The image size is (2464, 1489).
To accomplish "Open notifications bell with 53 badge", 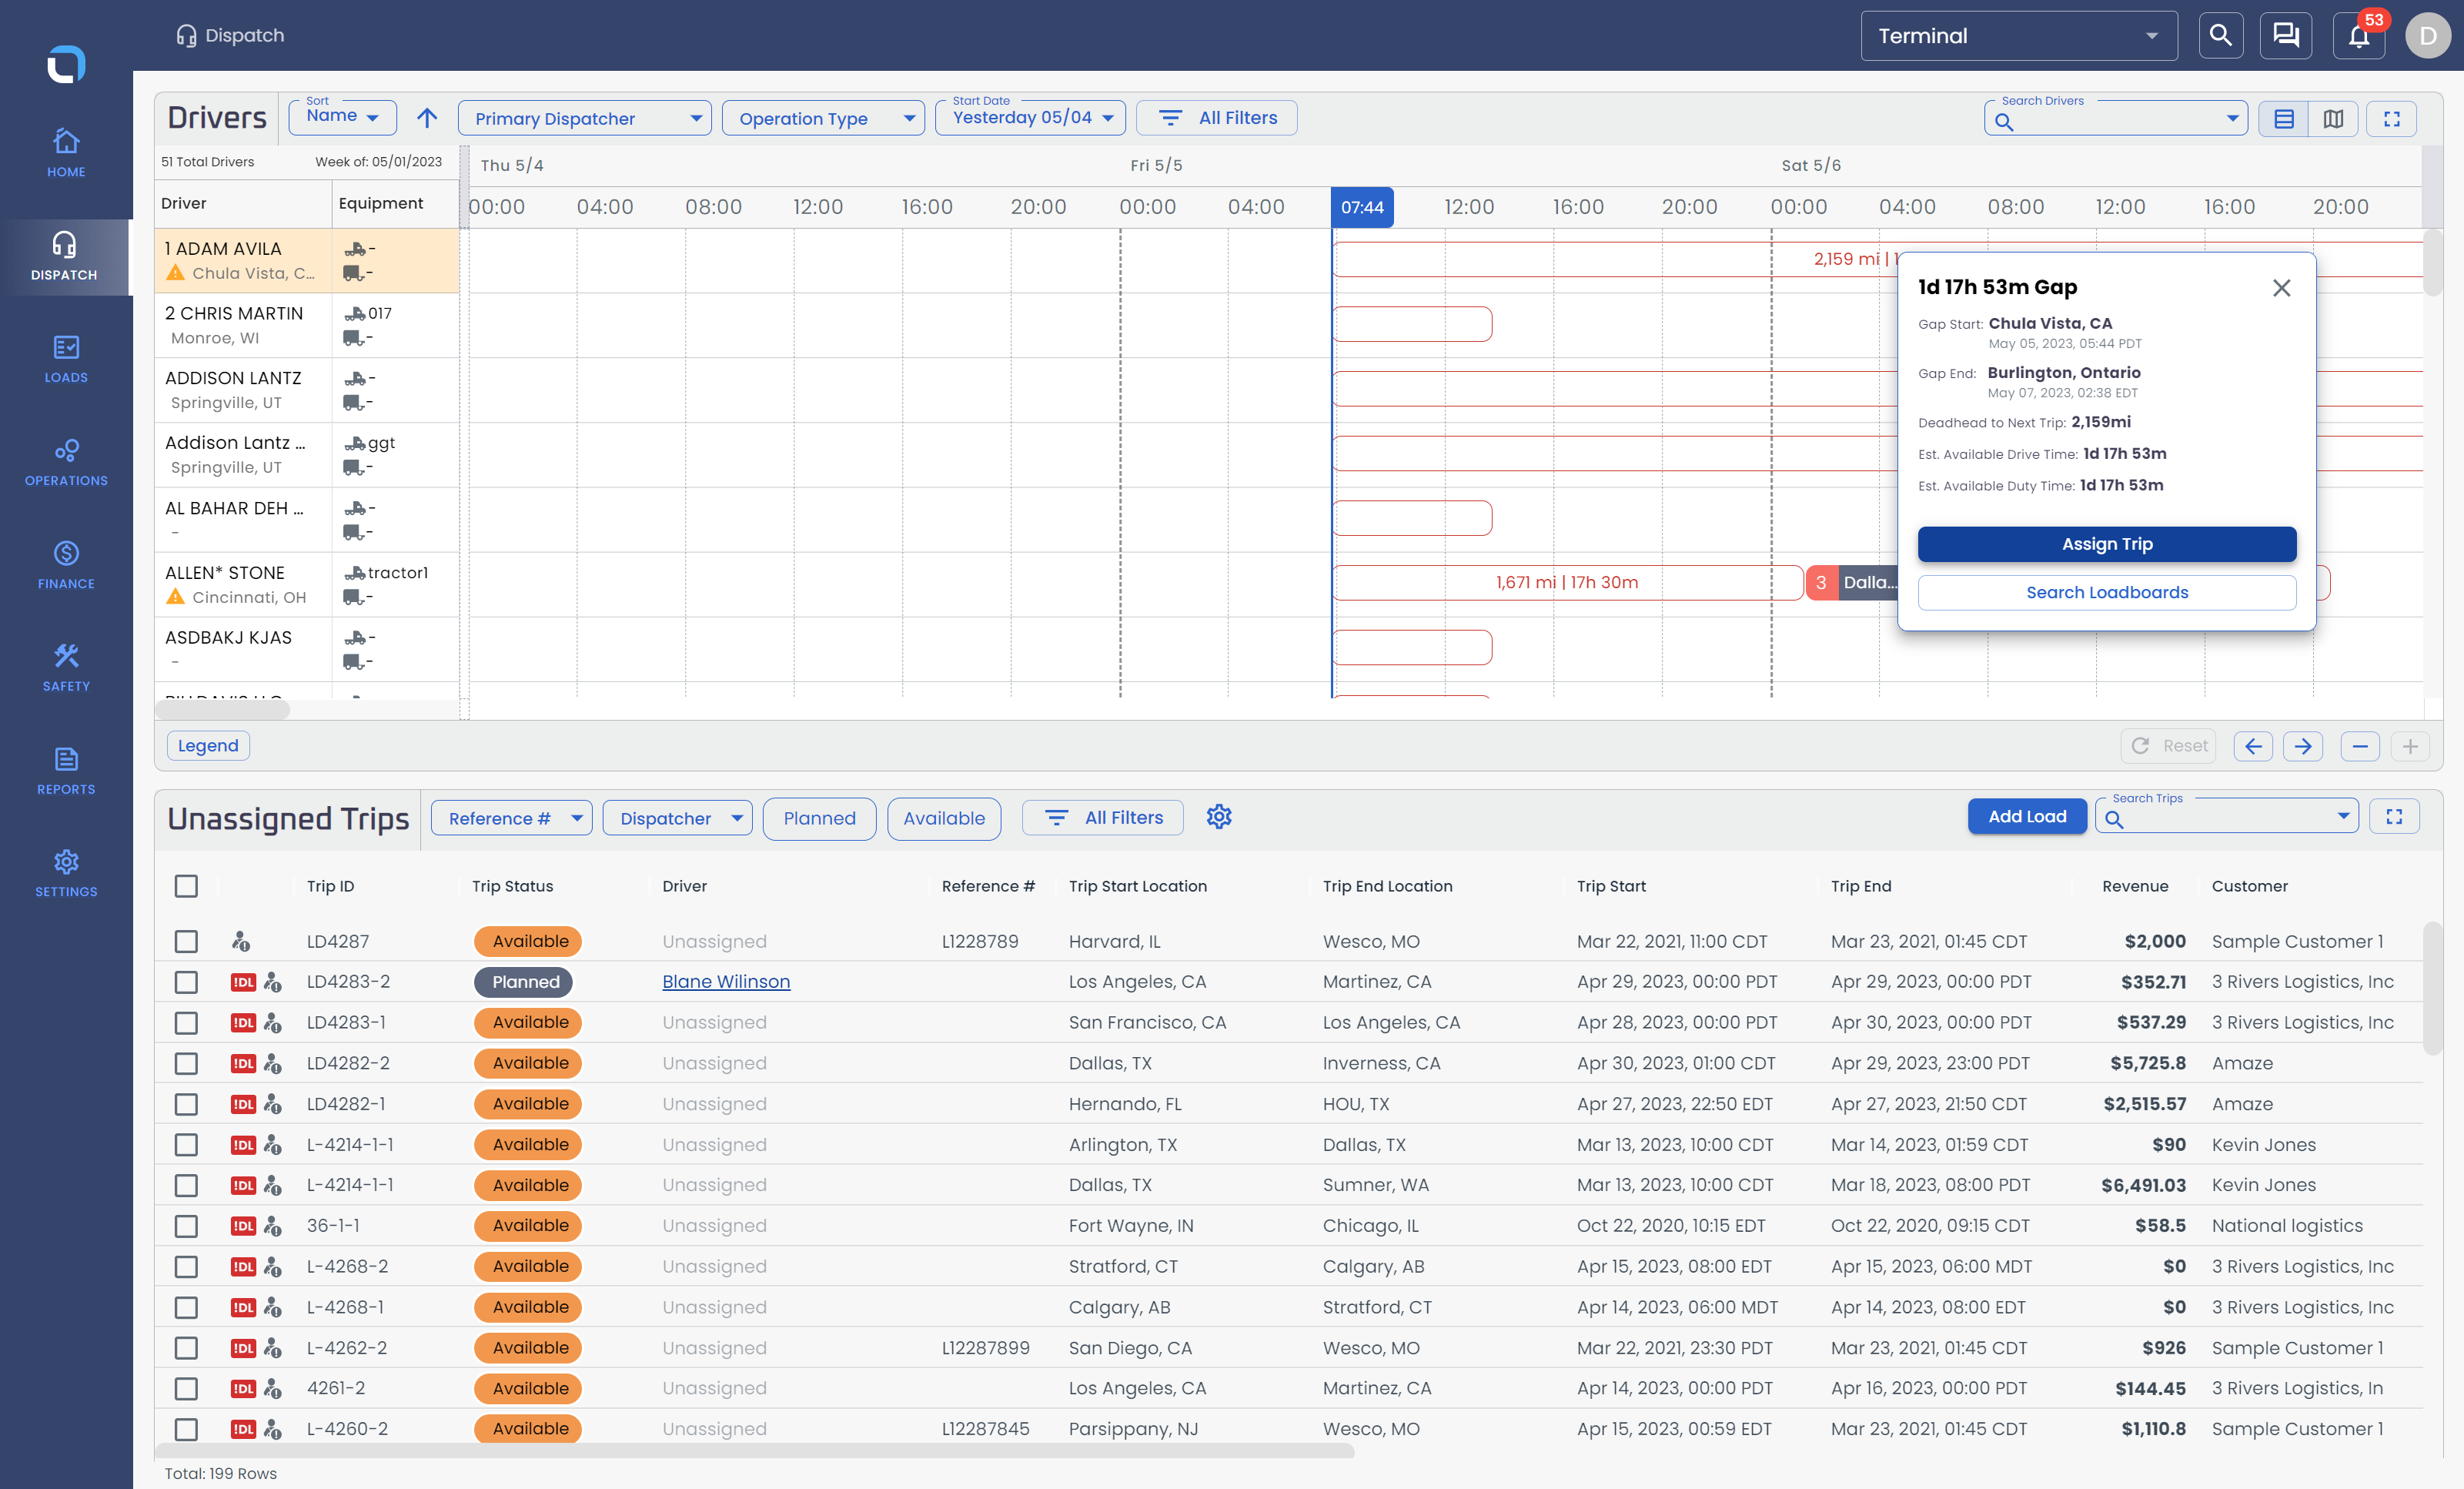I will click(2359, 36).
